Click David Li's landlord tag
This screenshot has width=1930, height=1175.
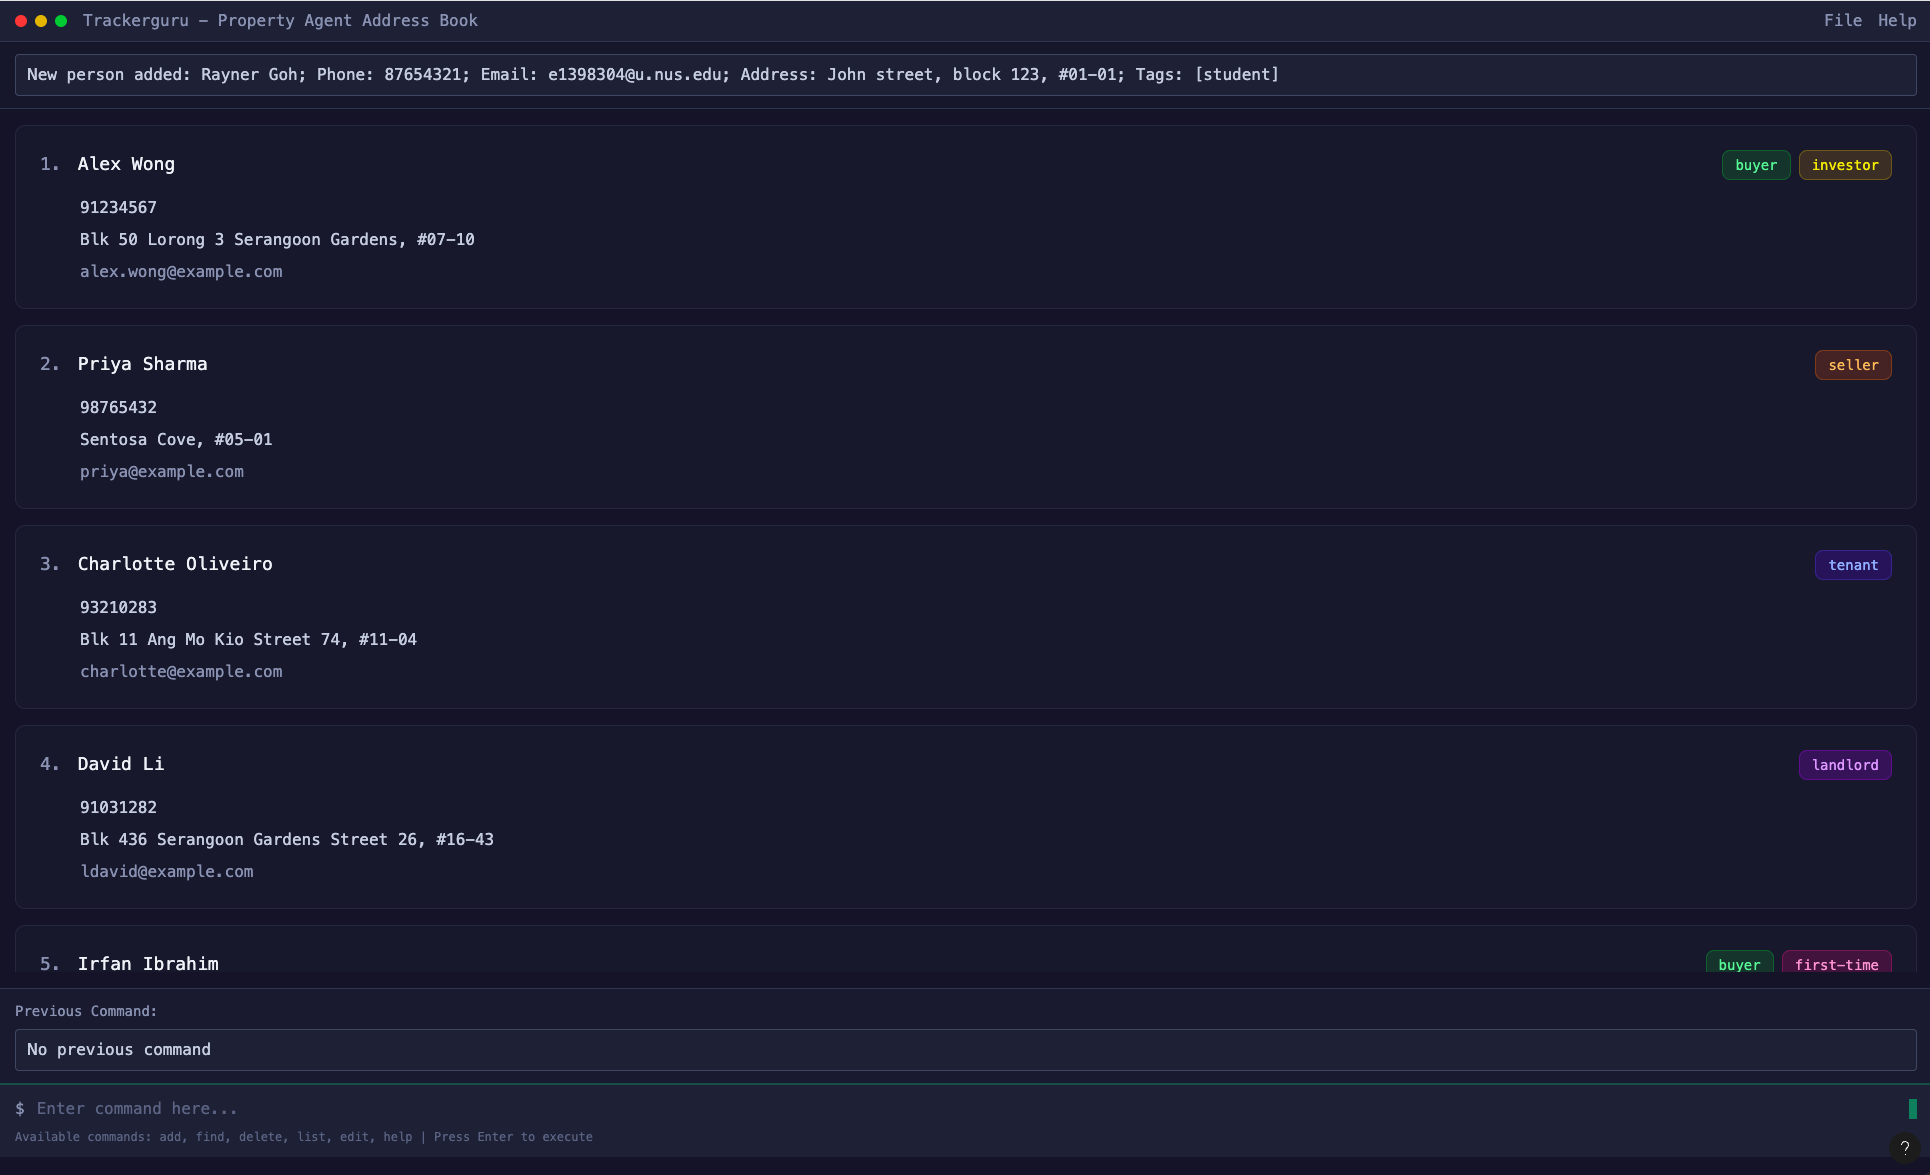click(x=1844, y=765)
